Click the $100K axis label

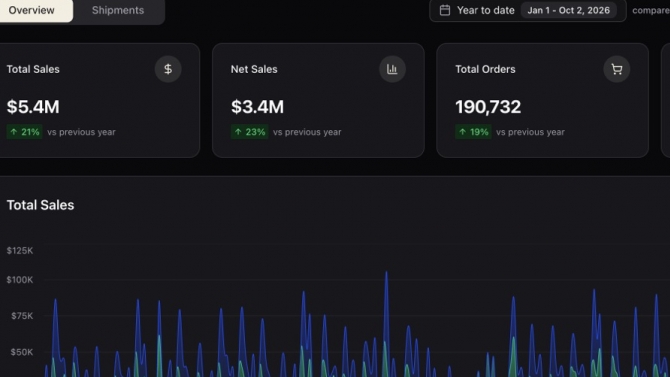[20, 280]
